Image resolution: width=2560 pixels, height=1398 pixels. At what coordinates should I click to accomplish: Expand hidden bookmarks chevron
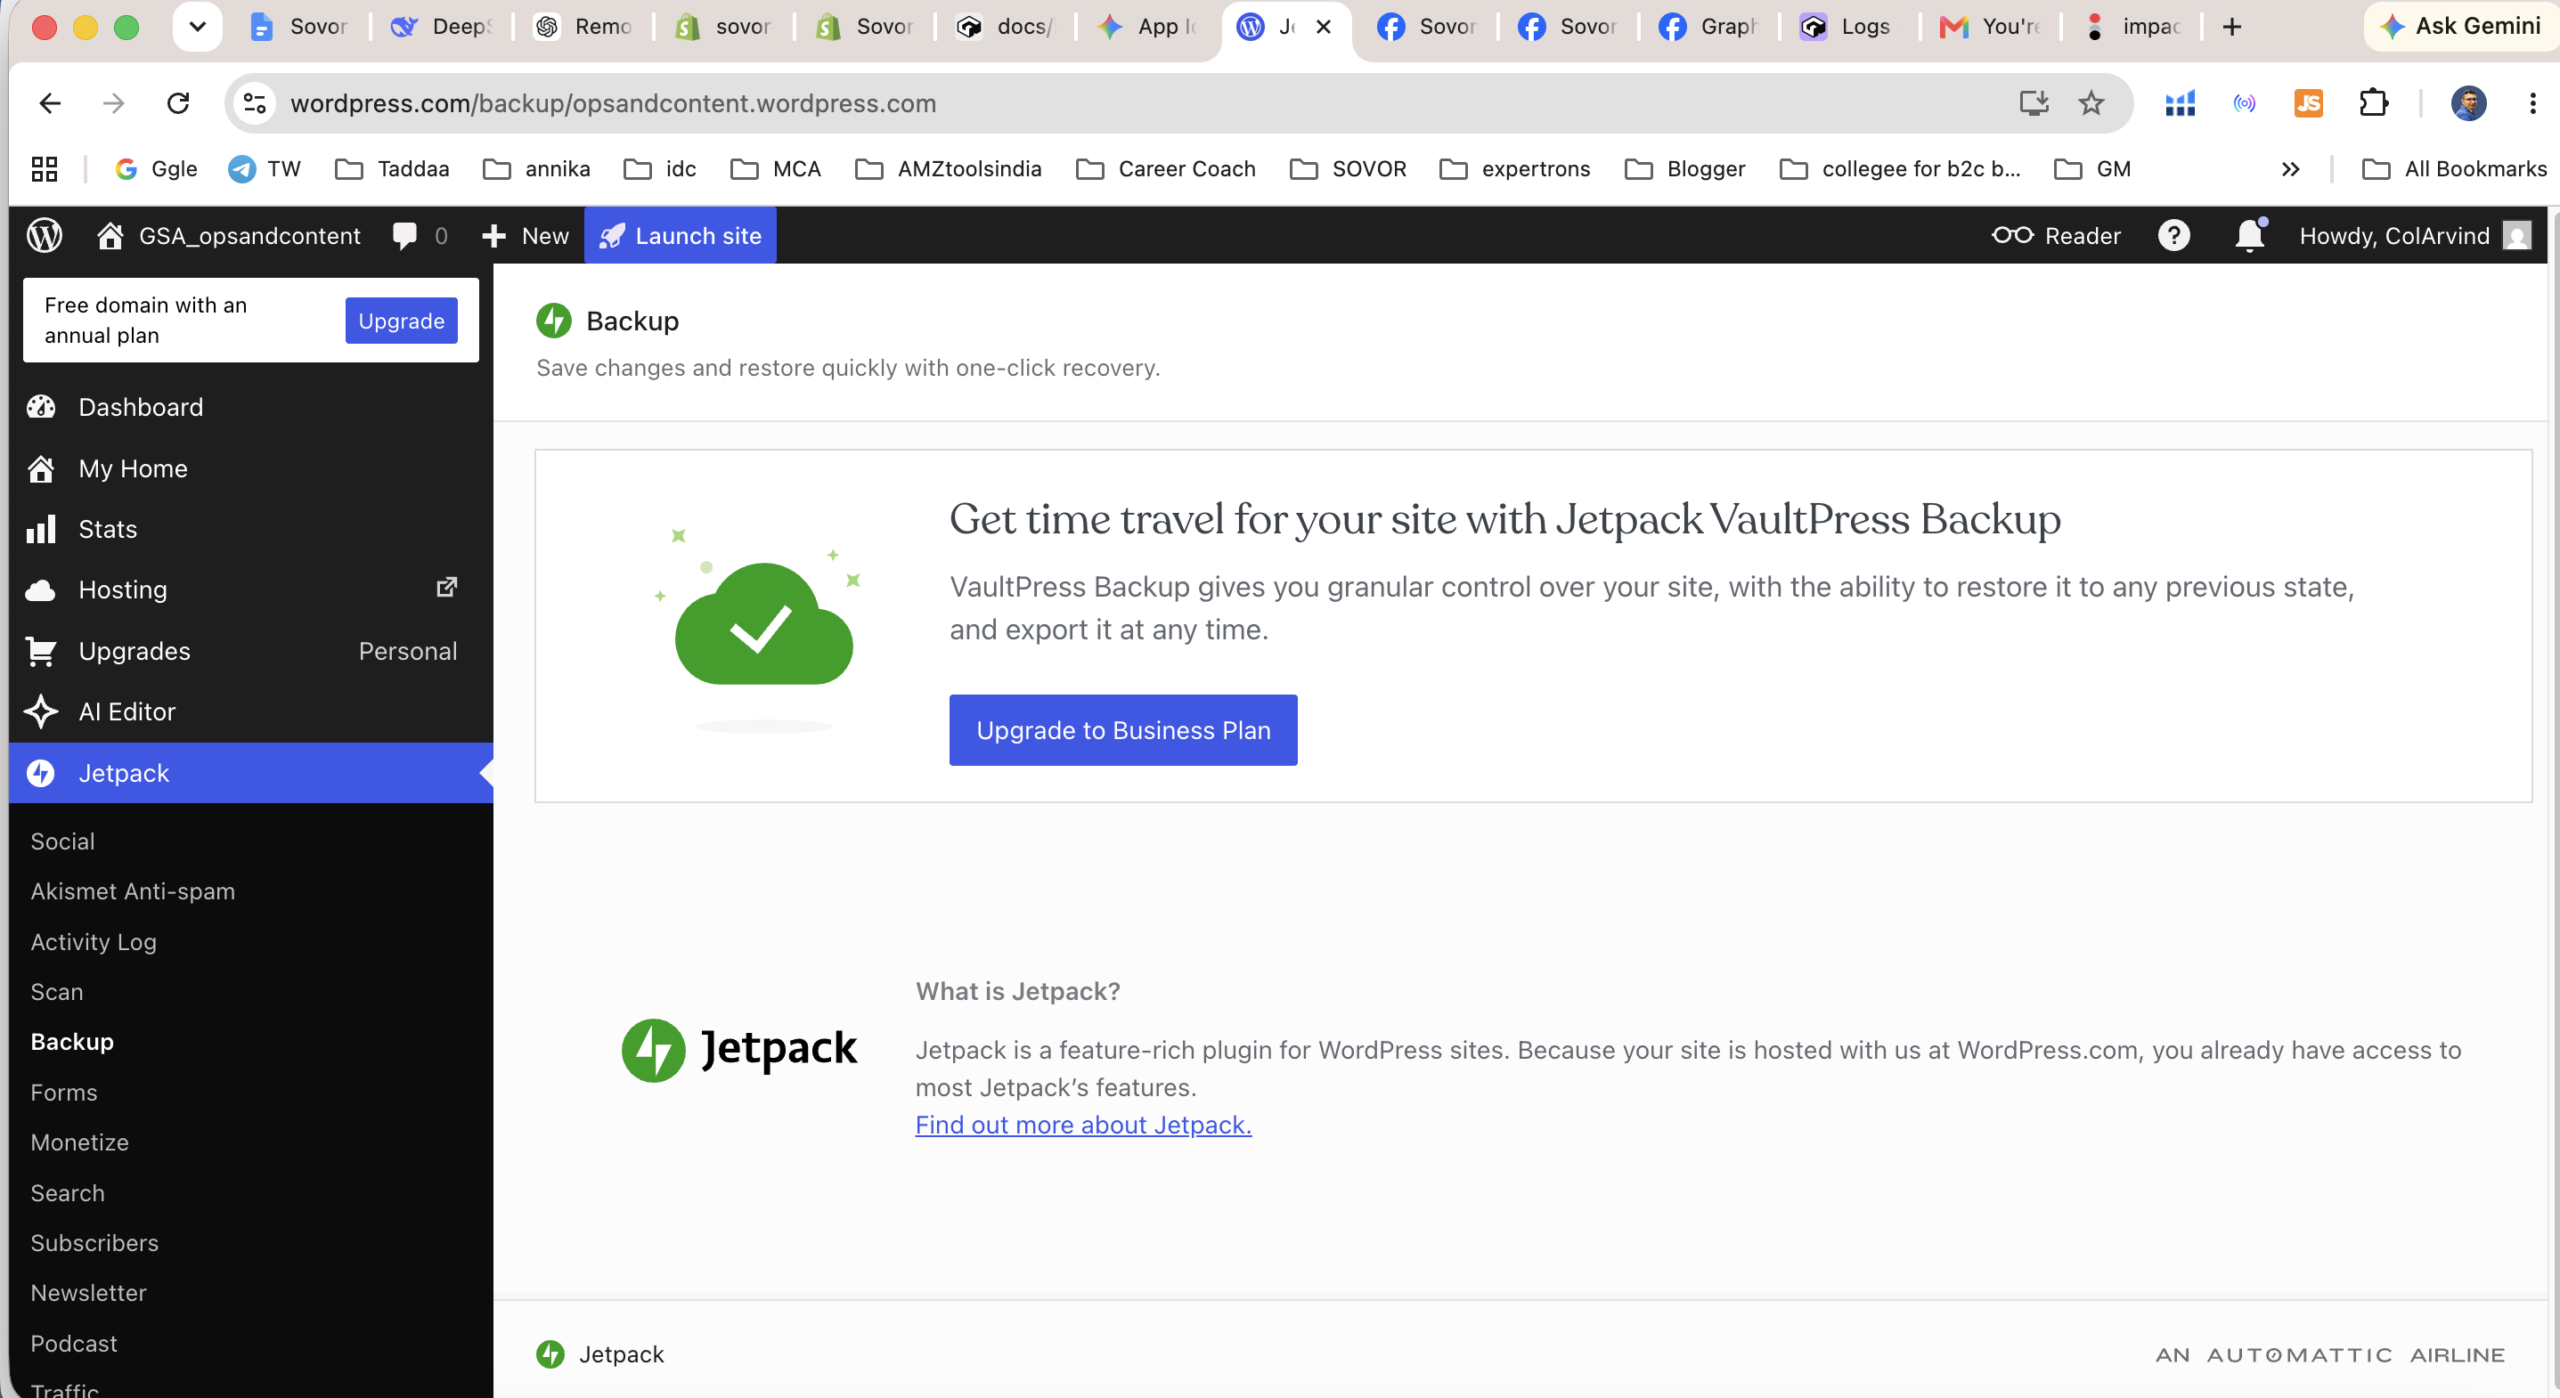(2291, 169)
